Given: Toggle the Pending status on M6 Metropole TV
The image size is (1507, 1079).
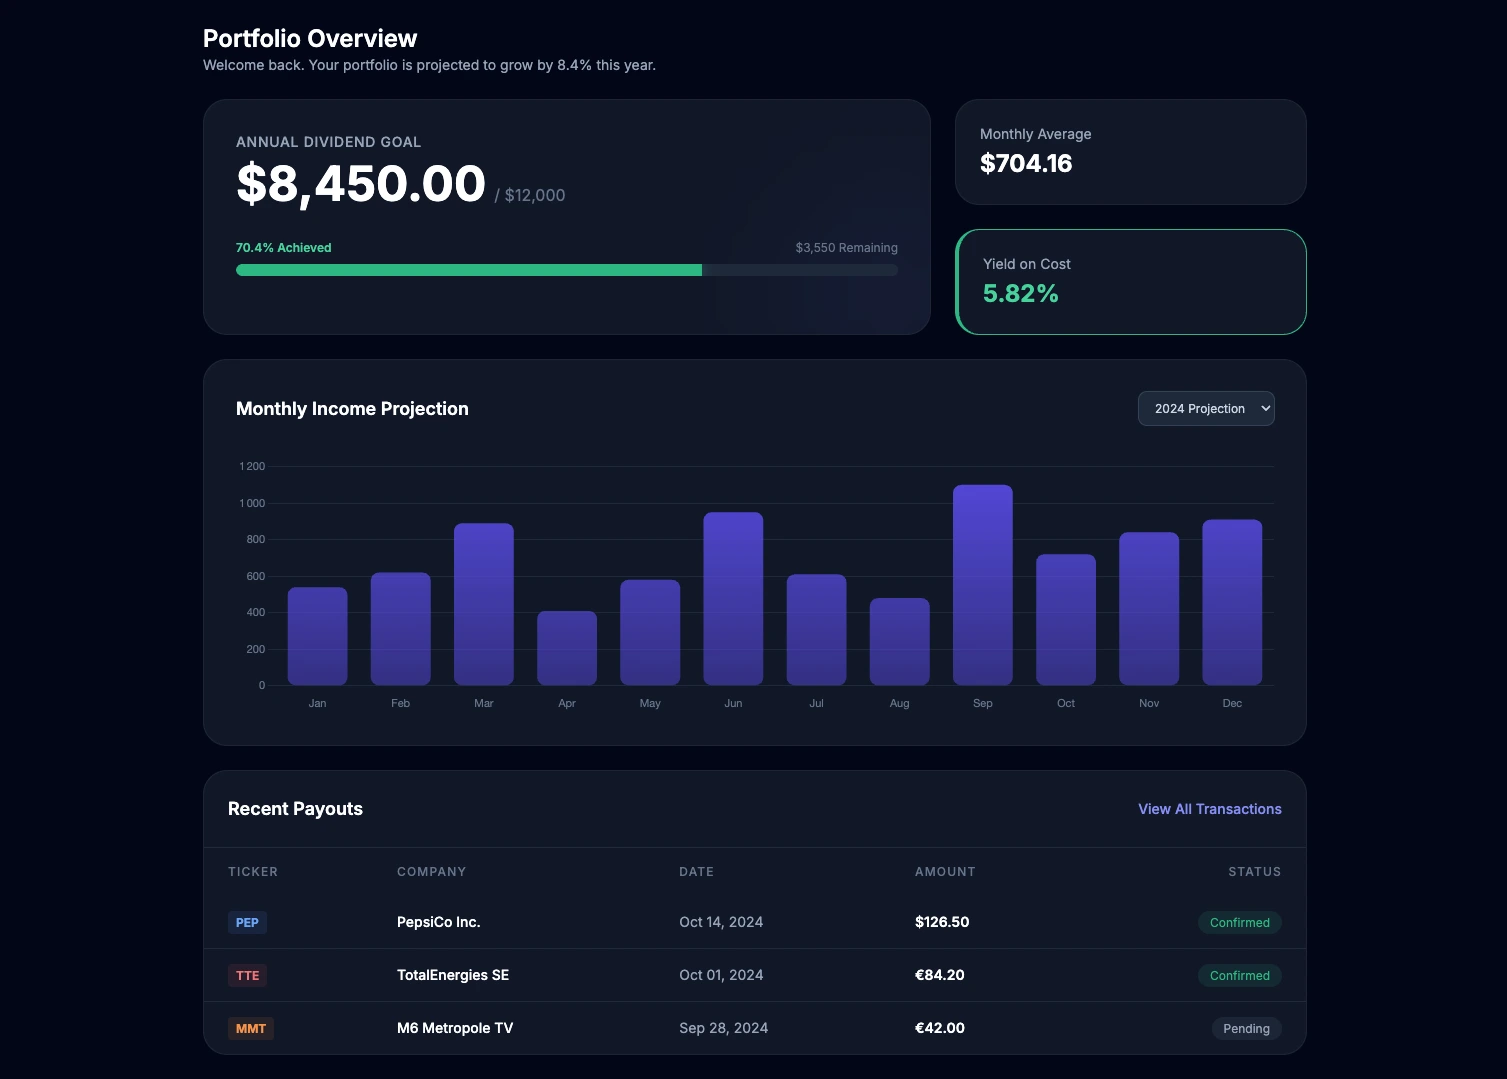Looking at the screenshot, I should pos(1246,1028).
